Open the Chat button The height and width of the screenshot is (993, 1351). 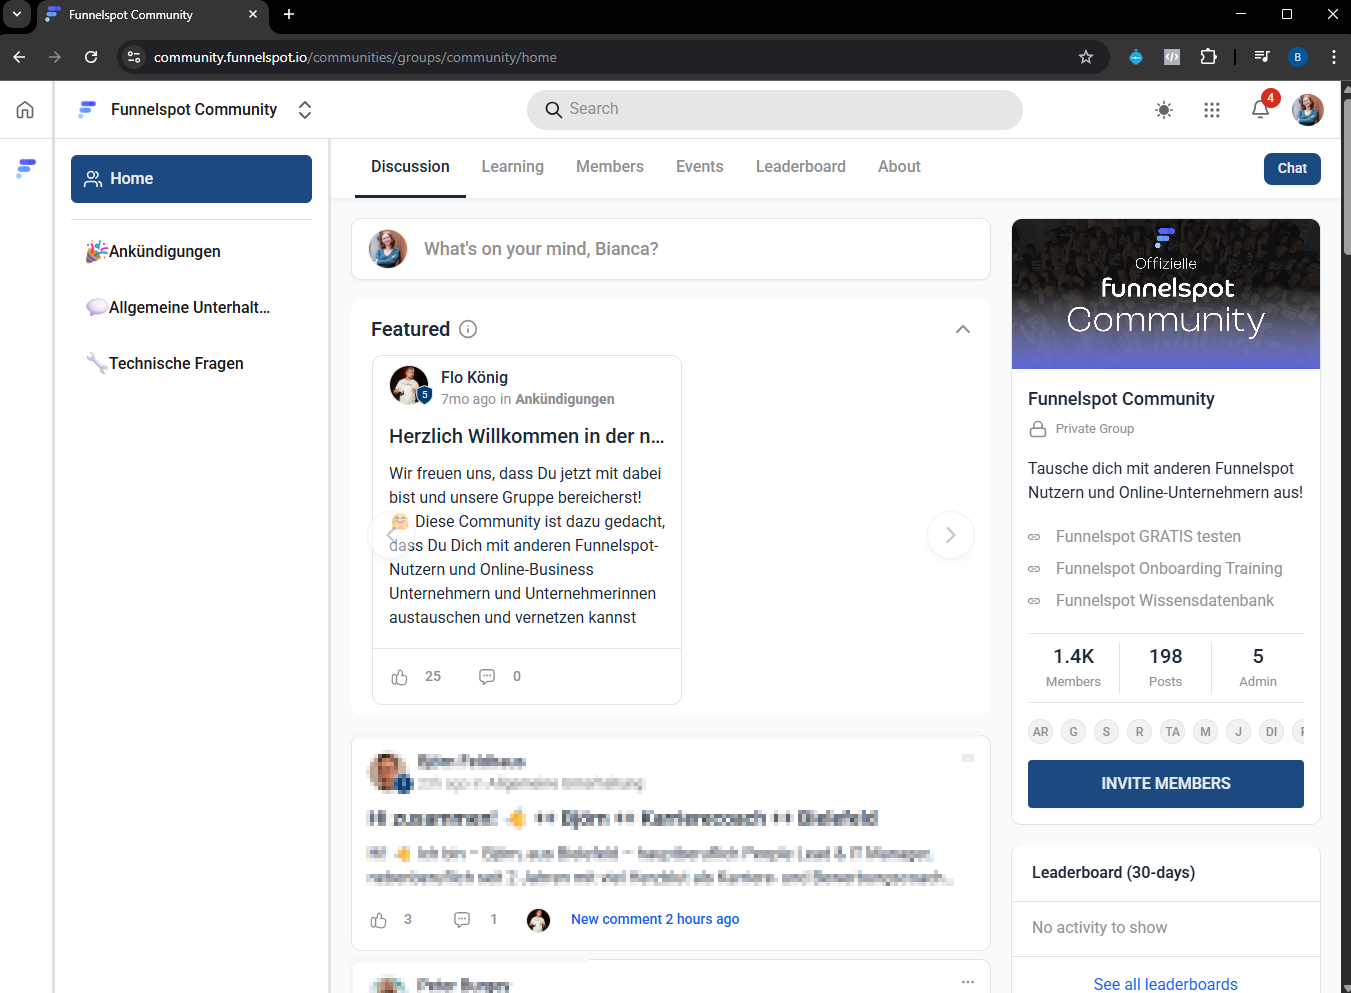(x=1292, y=168)
